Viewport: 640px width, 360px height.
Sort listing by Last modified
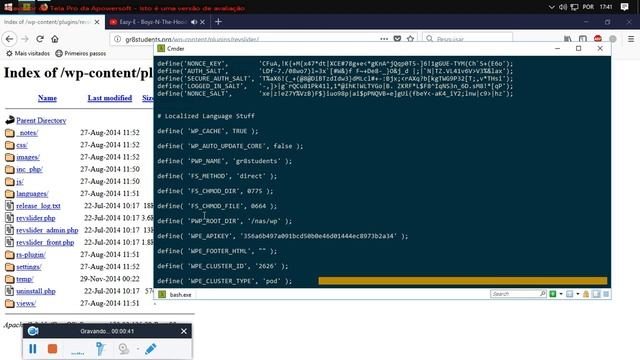pos(109,98)
